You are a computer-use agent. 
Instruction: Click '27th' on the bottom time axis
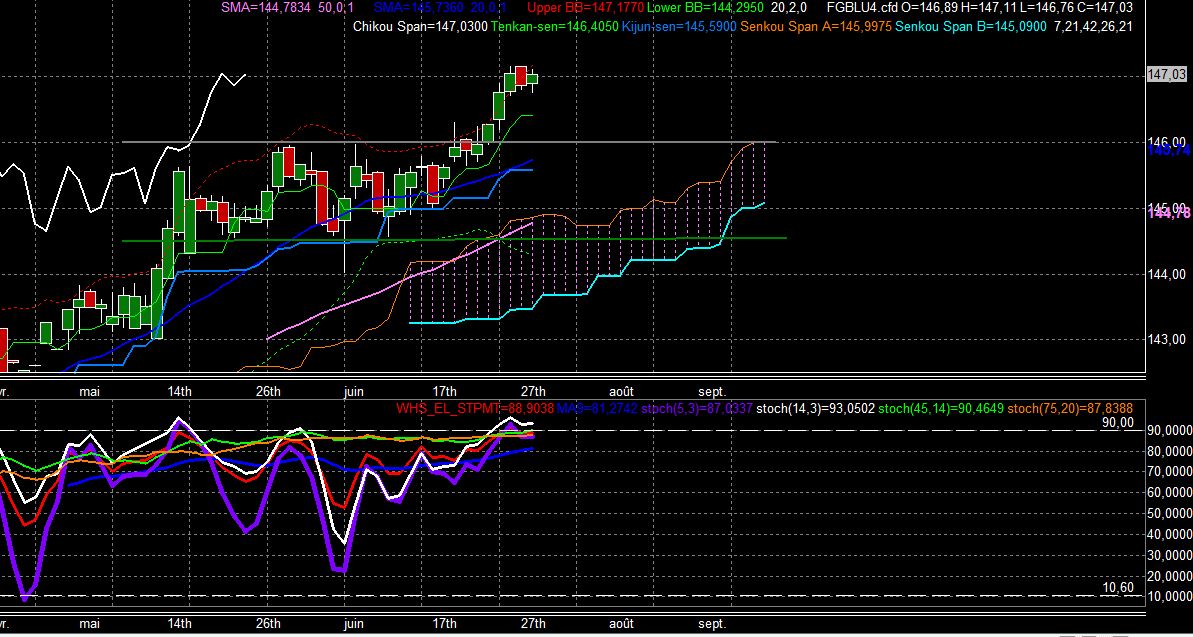(533, 624)
